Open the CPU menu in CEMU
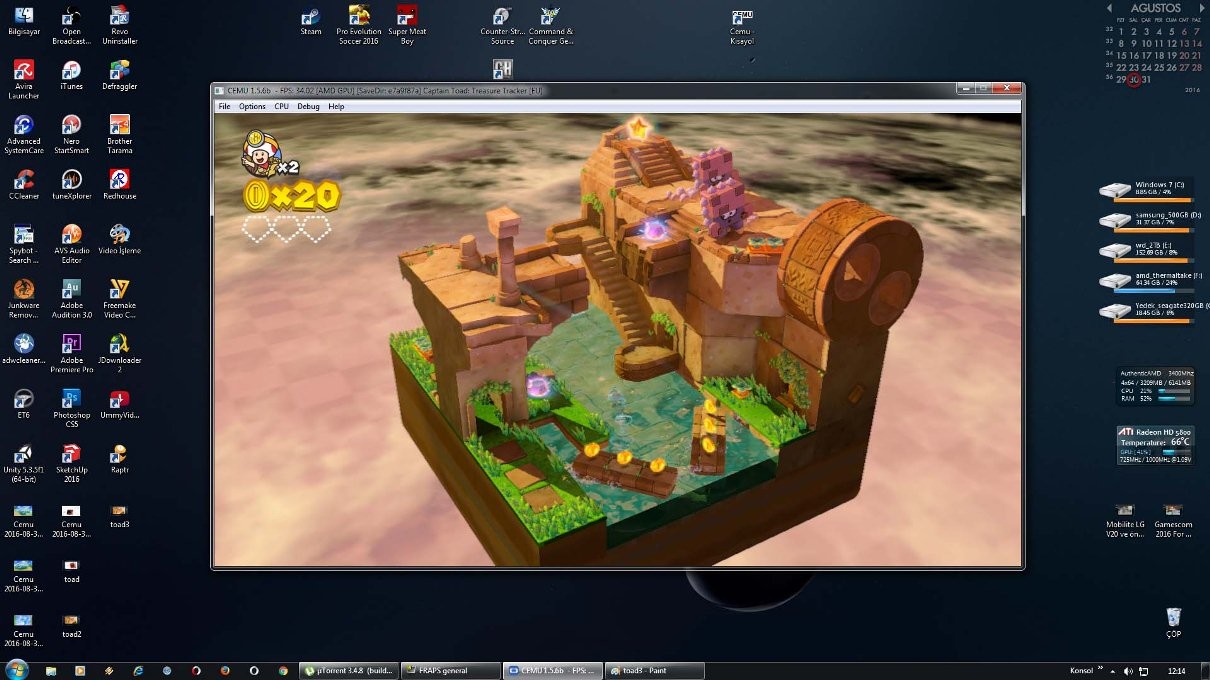Viewport: 1210px width, 680px height. pyautogui.click(x=281, y=106)
